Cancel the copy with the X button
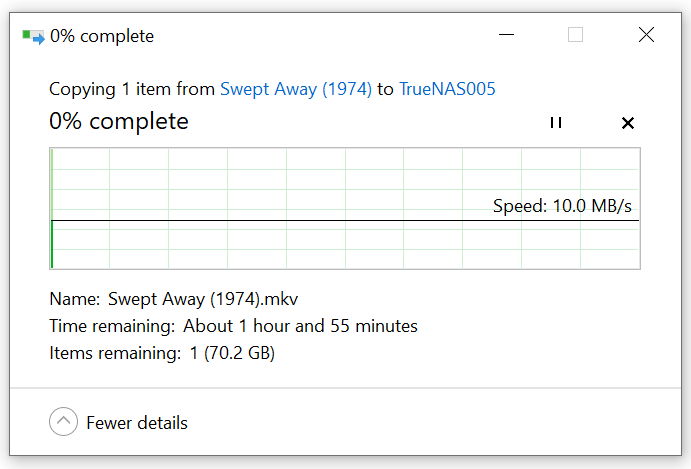Image resolution: width=691 pixels, height=469 pixels. (x=628, y=123)
